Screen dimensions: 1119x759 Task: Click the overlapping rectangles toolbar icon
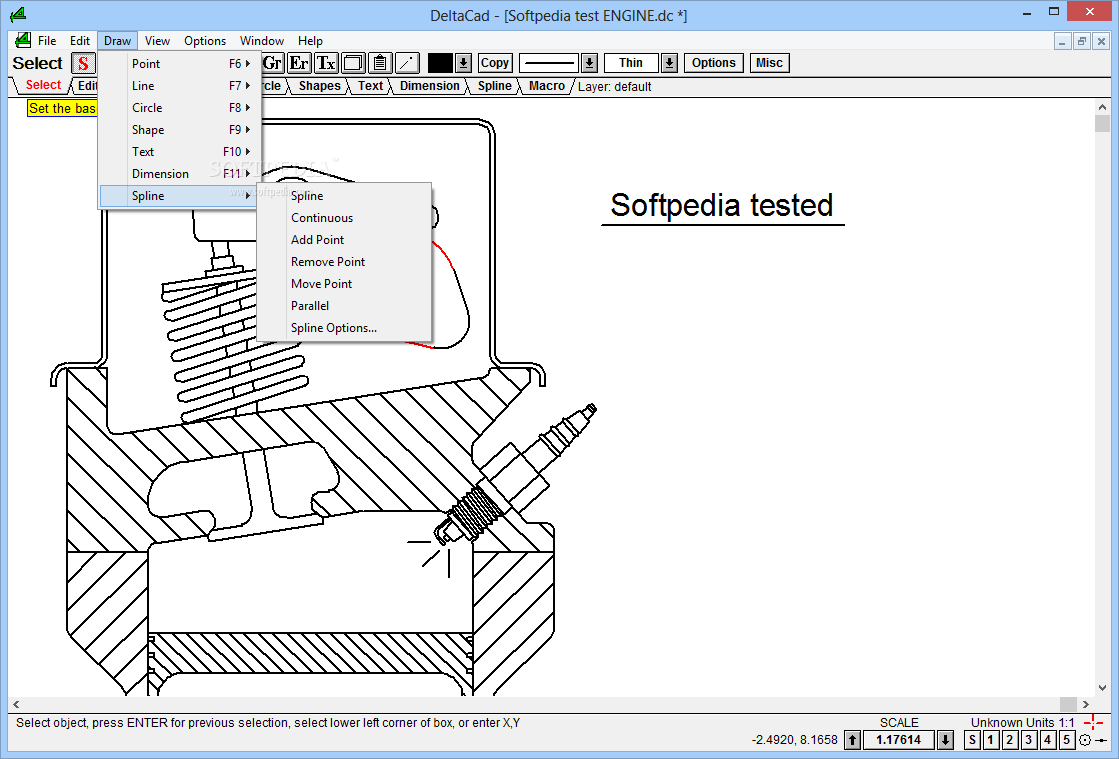353,63
